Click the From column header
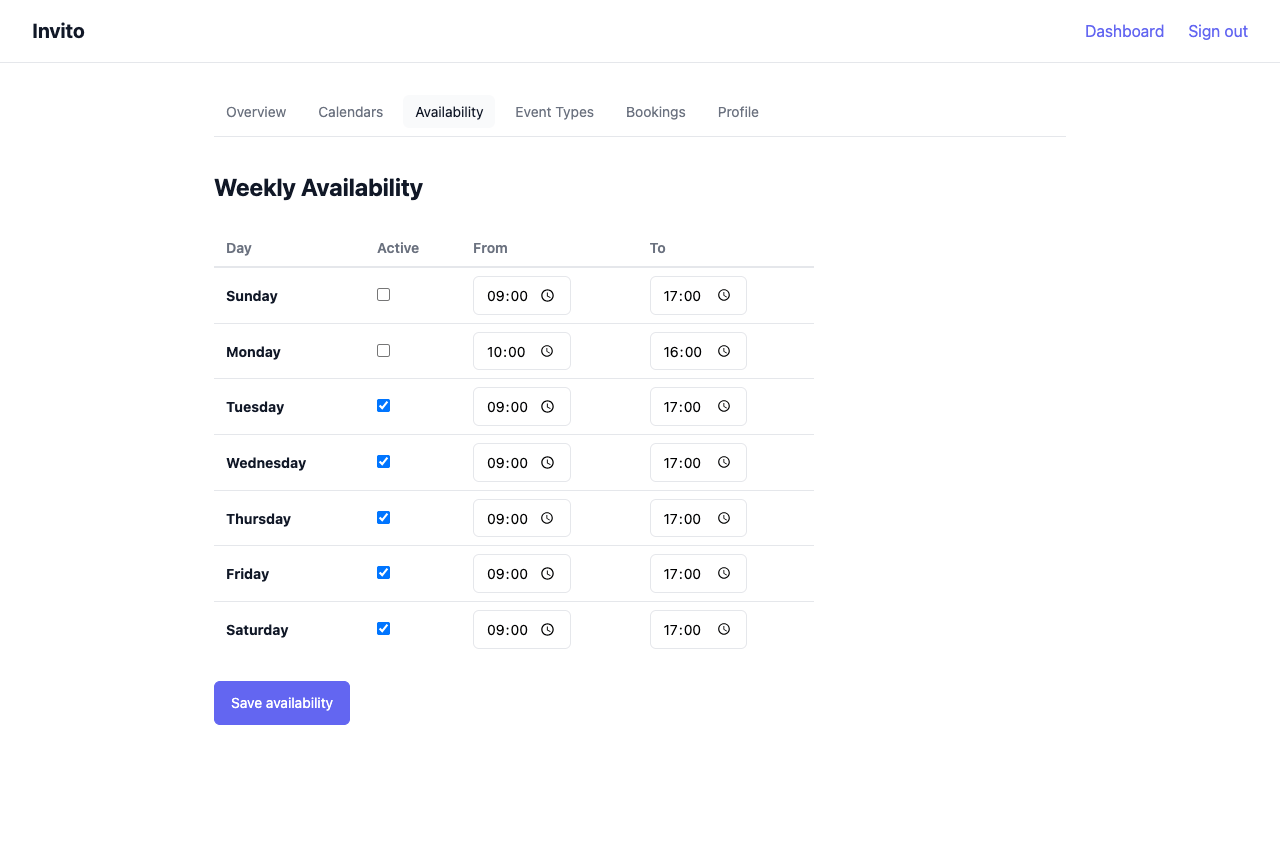The image size is (1280, 860). pyautogui.click(x=490, y=248)
